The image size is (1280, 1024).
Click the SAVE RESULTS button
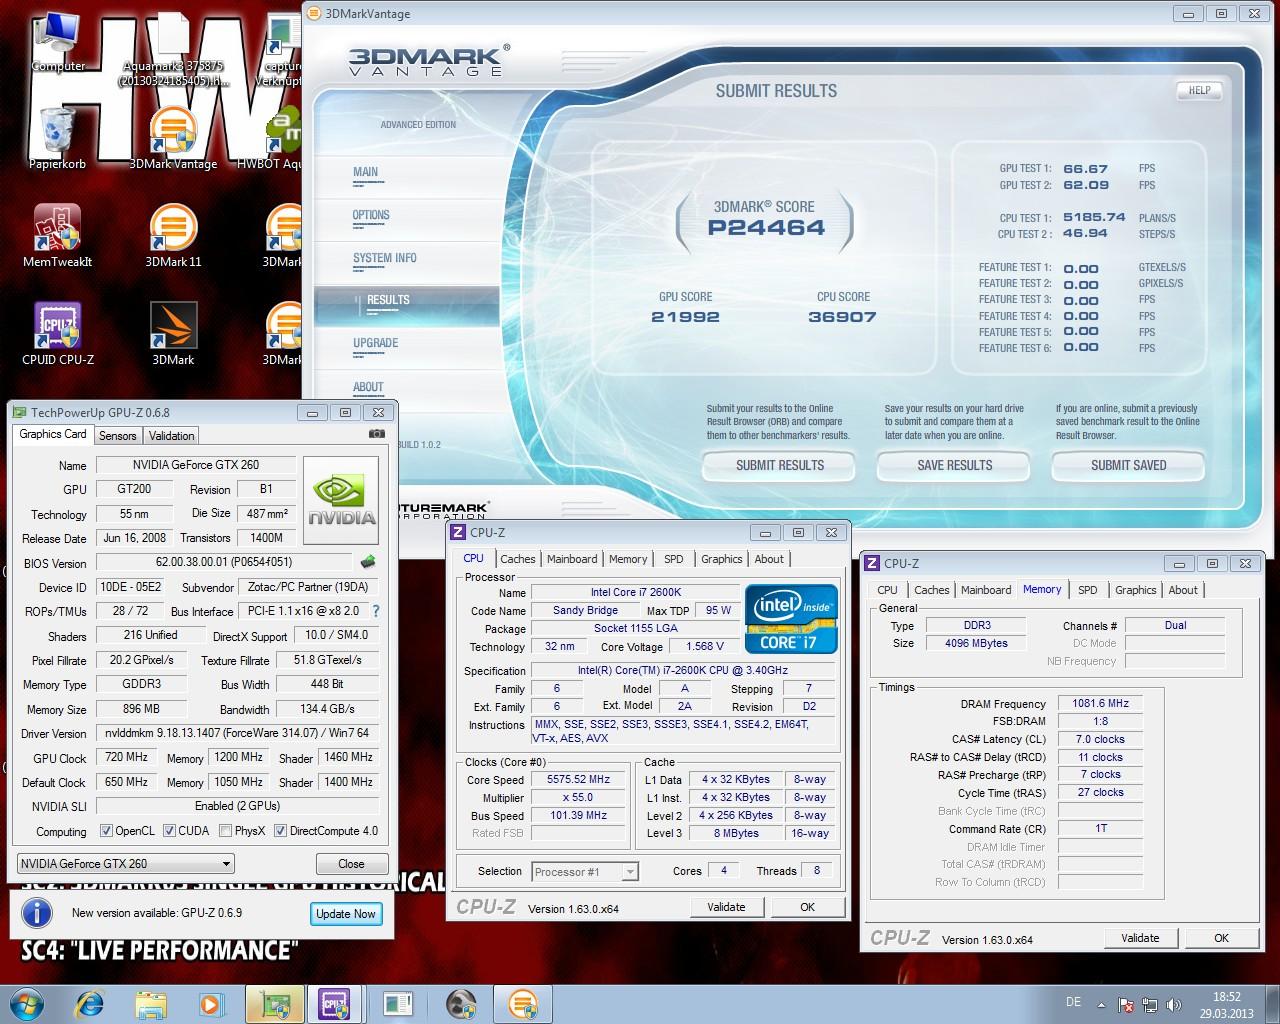pos(955,466)
